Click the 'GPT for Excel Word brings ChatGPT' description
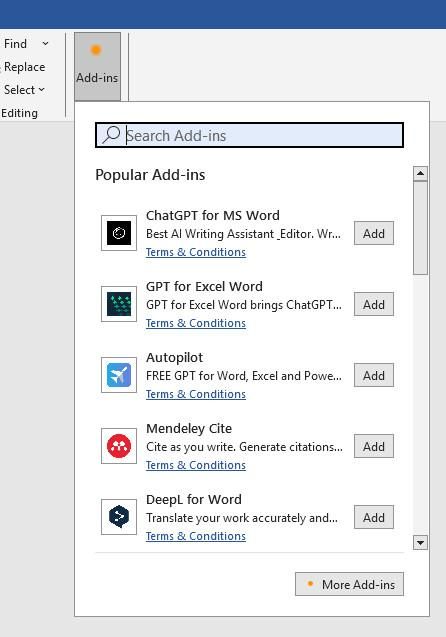Image resolution: width=446 pixels, height=637 pixels. click(x=244, y=305)
